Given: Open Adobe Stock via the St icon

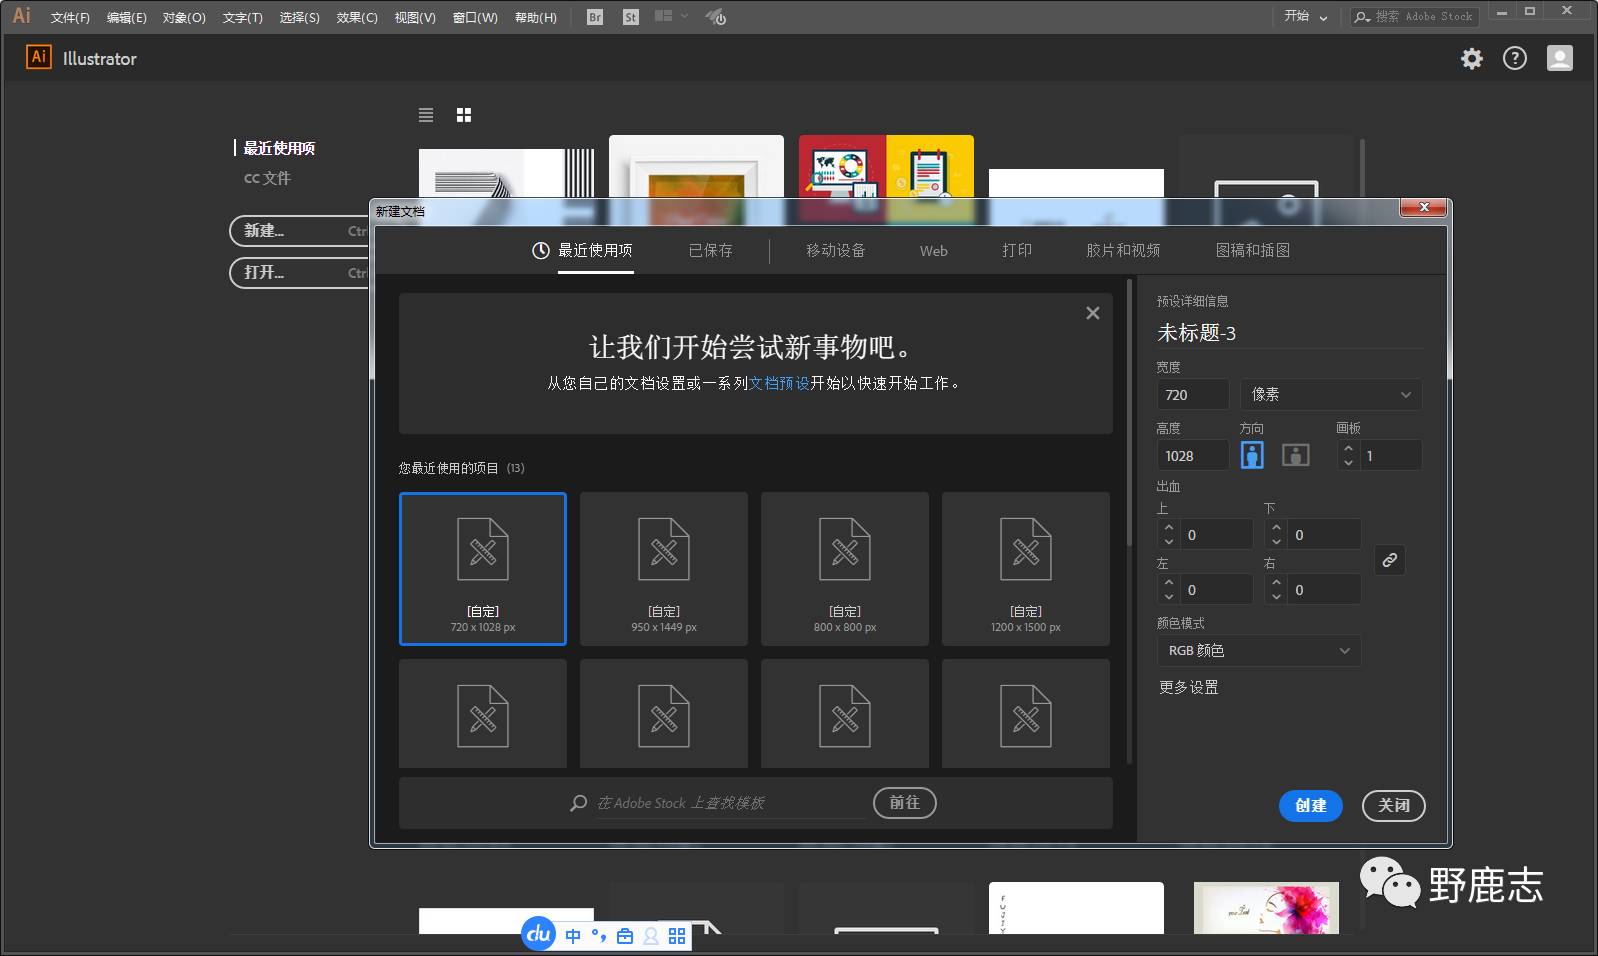Looking at the screenshot, I should (630, 17).
